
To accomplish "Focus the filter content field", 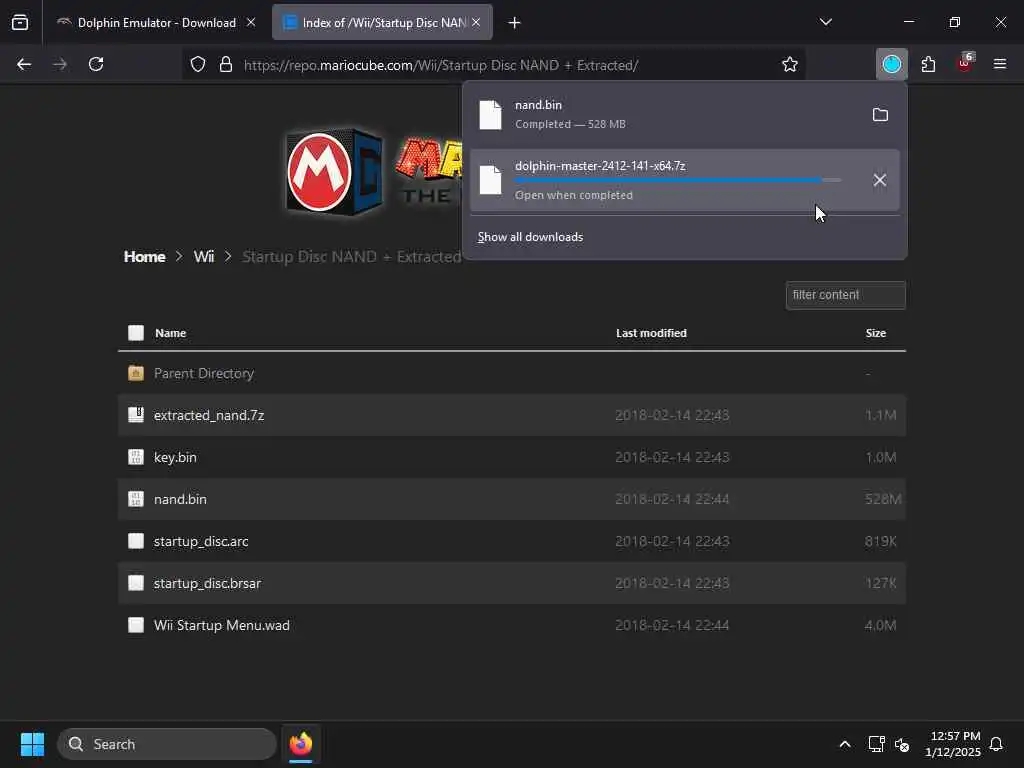I will (846, 295).
